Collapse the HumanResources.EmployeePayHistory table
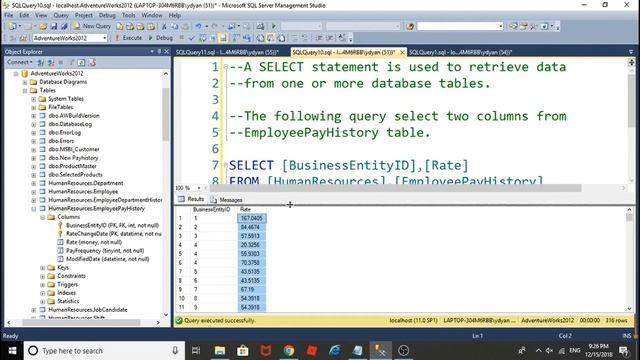This screenshot has height=360, width=640. pyautogui.click(x=34, y=209)
